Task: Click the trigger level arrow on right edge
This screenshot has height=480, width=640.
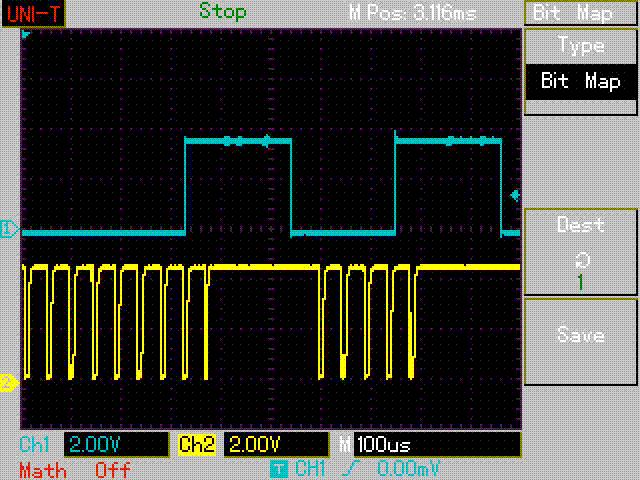Action: [x=515, y=196]
